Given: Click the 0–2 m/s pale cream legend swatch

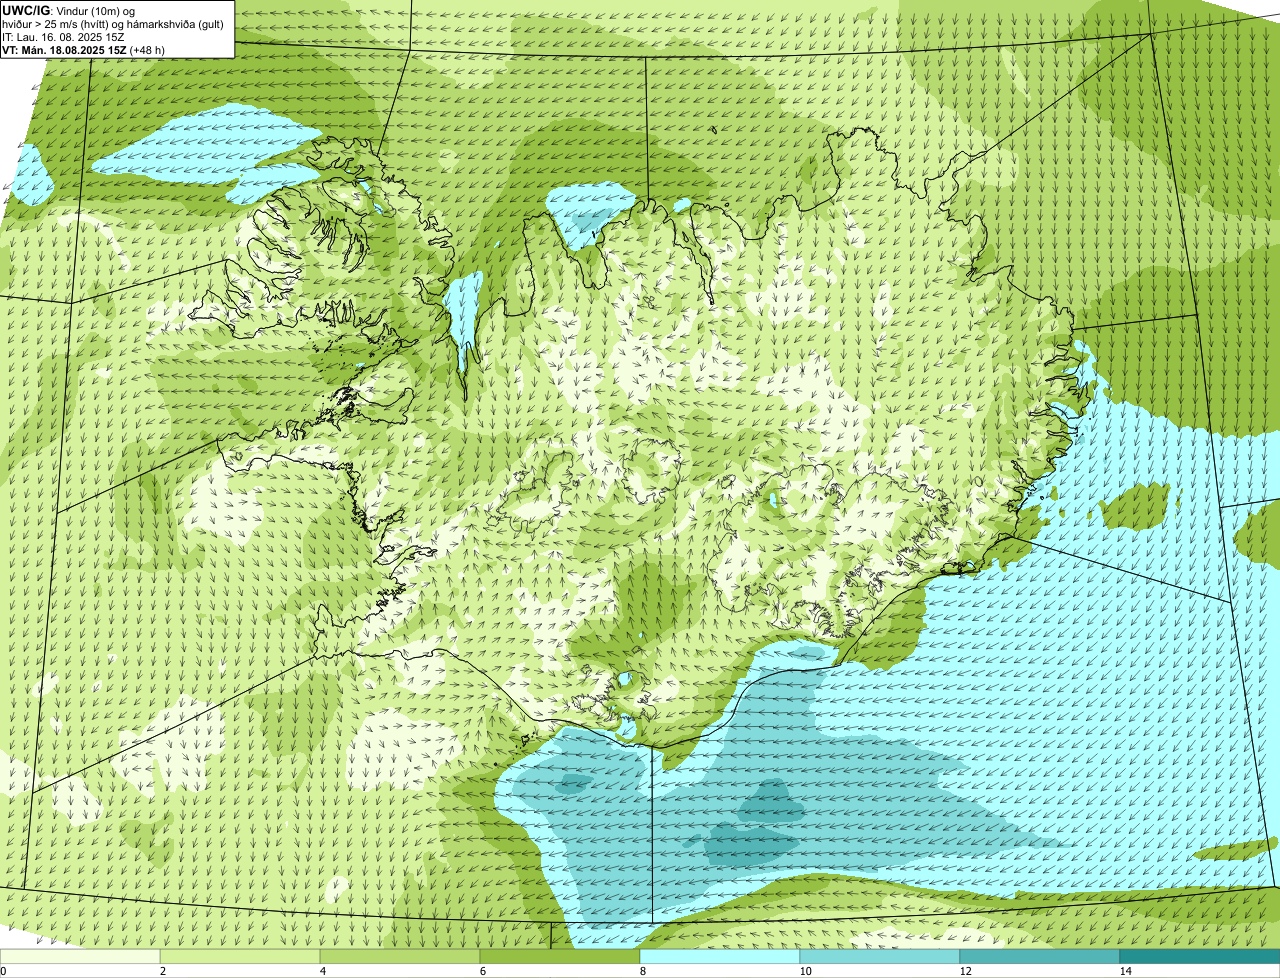Looking at the screenshot, I should click(x=80, y=957).
